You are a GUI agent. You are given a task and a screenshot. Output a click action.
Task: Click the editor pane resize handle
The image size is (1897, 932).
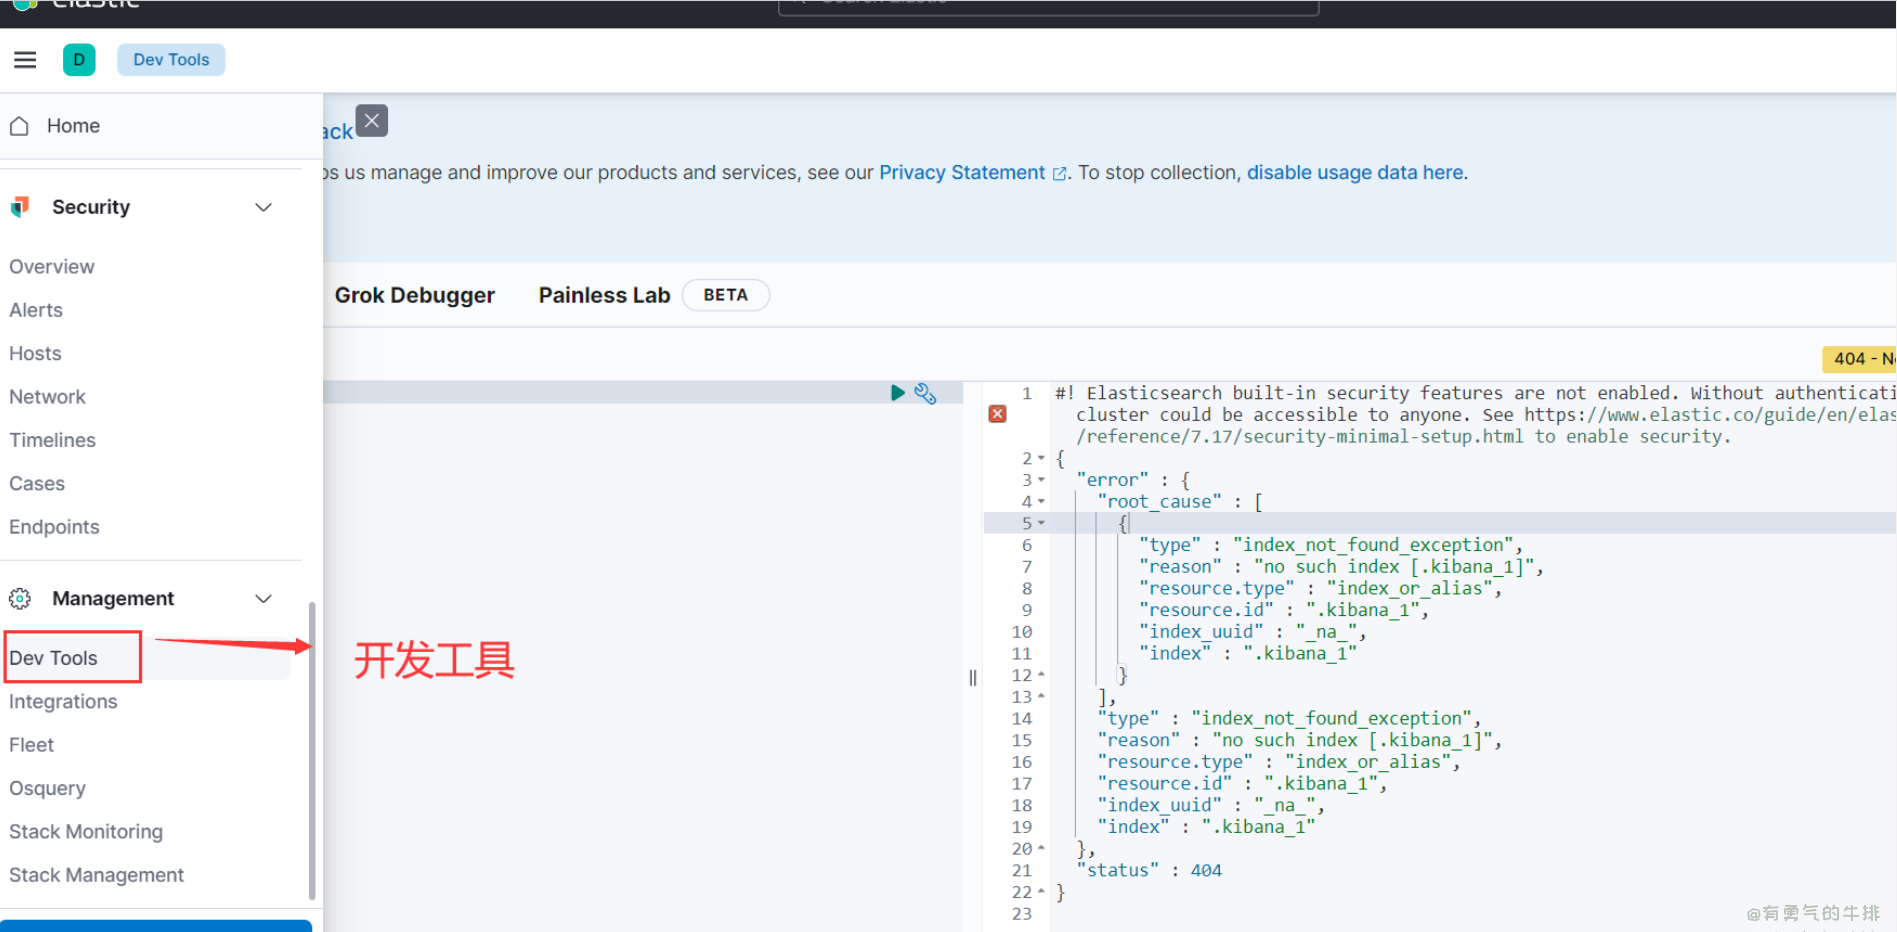973,678
